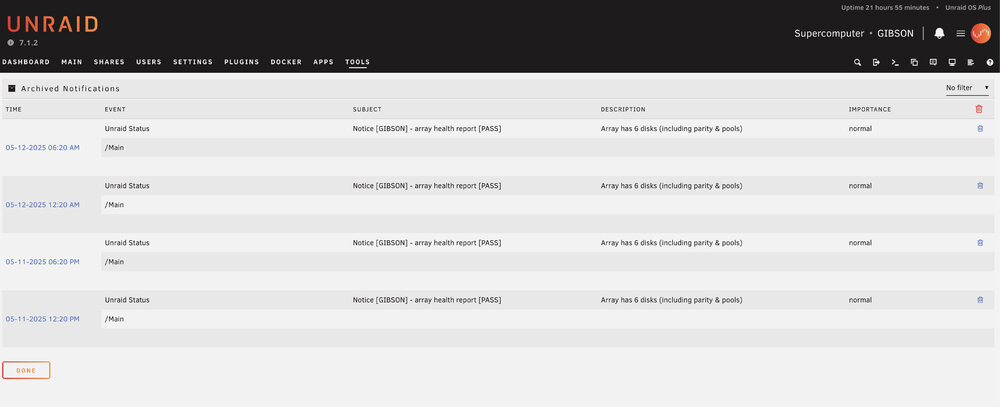This screenshot has width=1000, height=407.
Task: Open the hamburger account menu
Action: [x=960, y=33]
